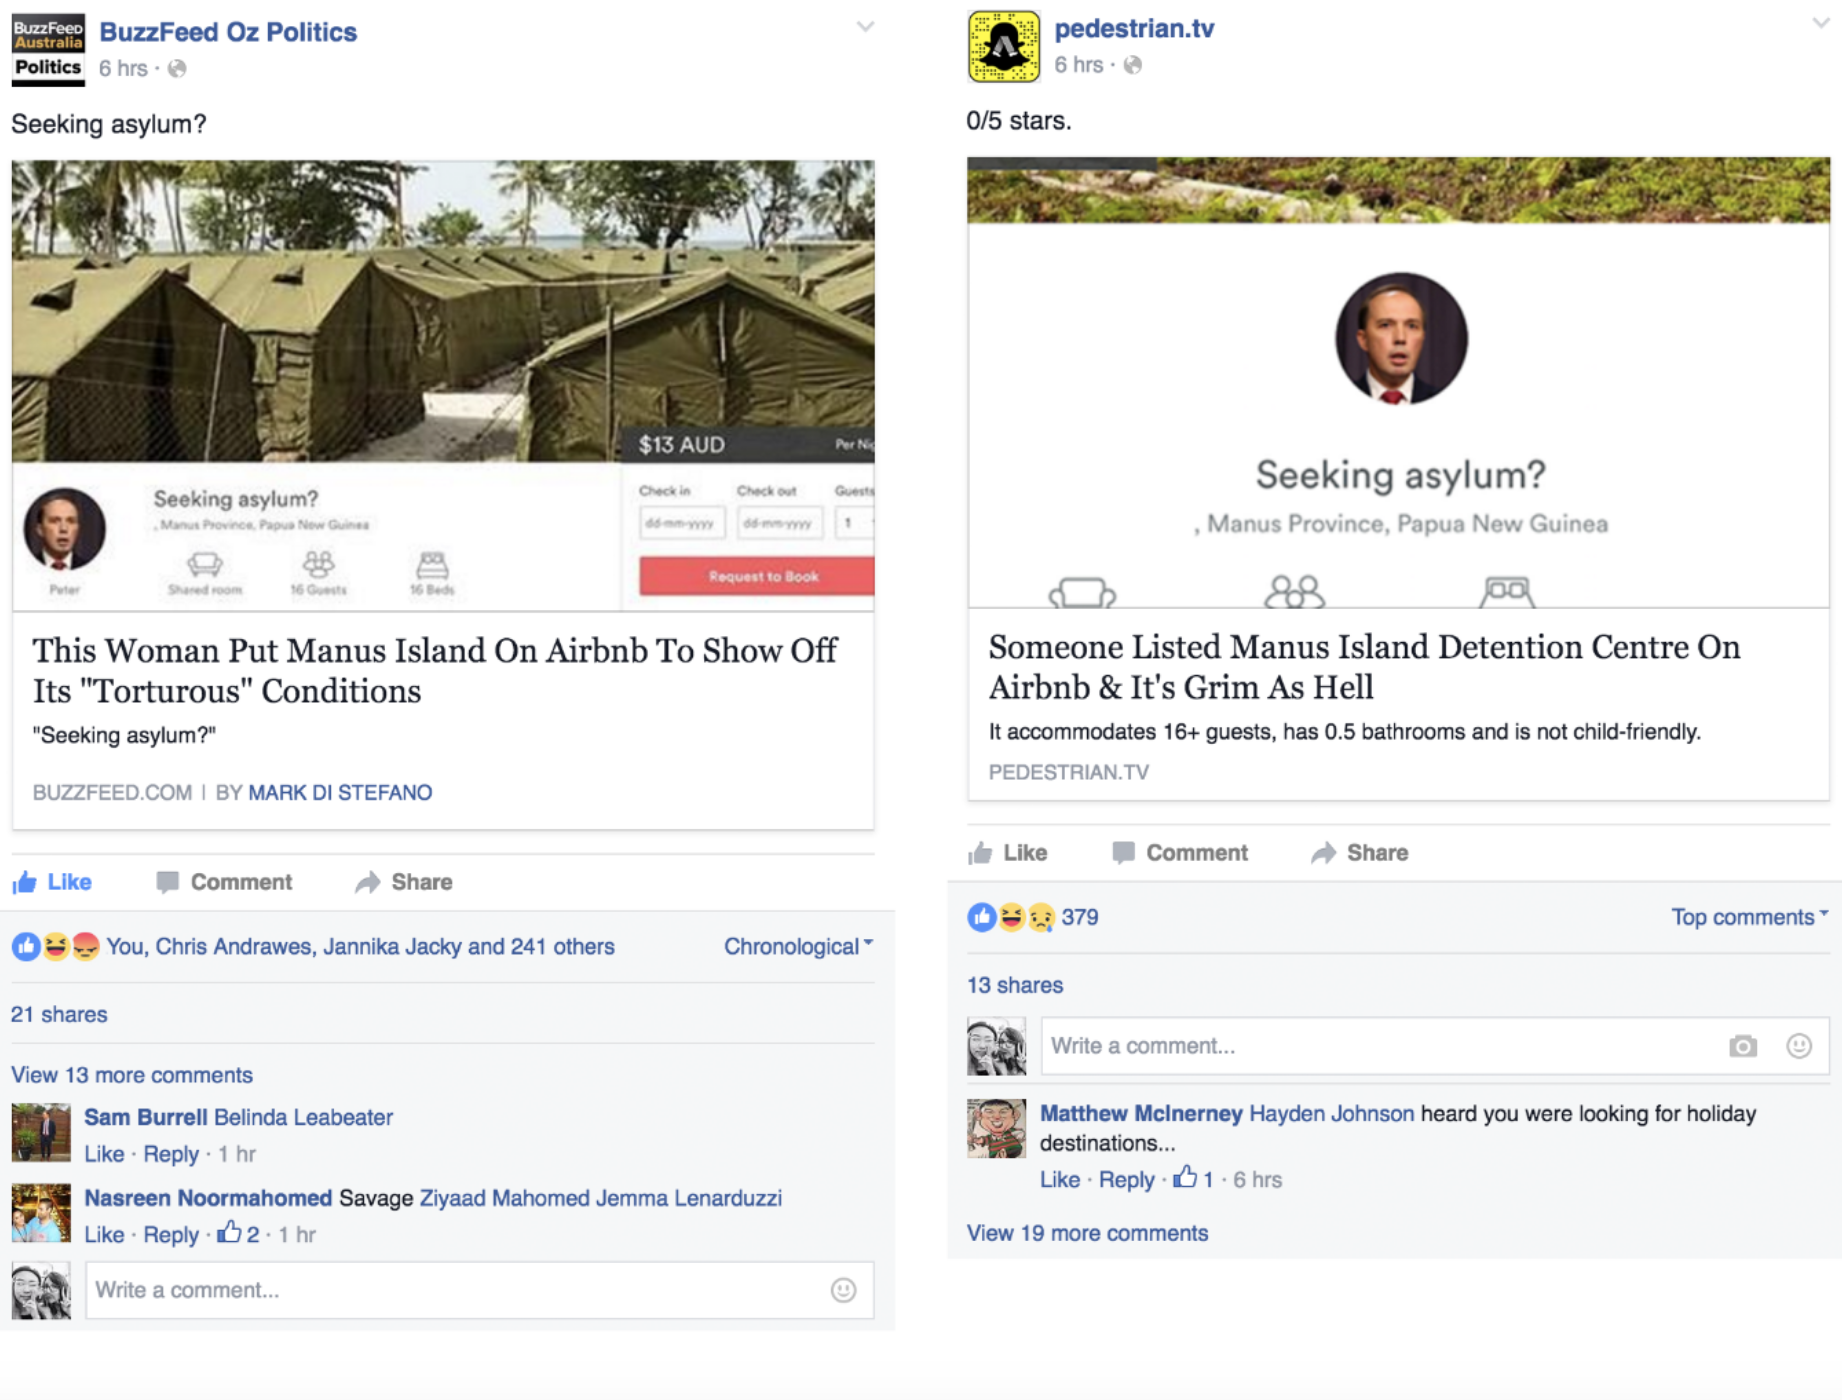Screen dimensions: 1842x1400
Task: Open Jemma Lenarduzzi's tagged profile
Action: [690, 1198]
